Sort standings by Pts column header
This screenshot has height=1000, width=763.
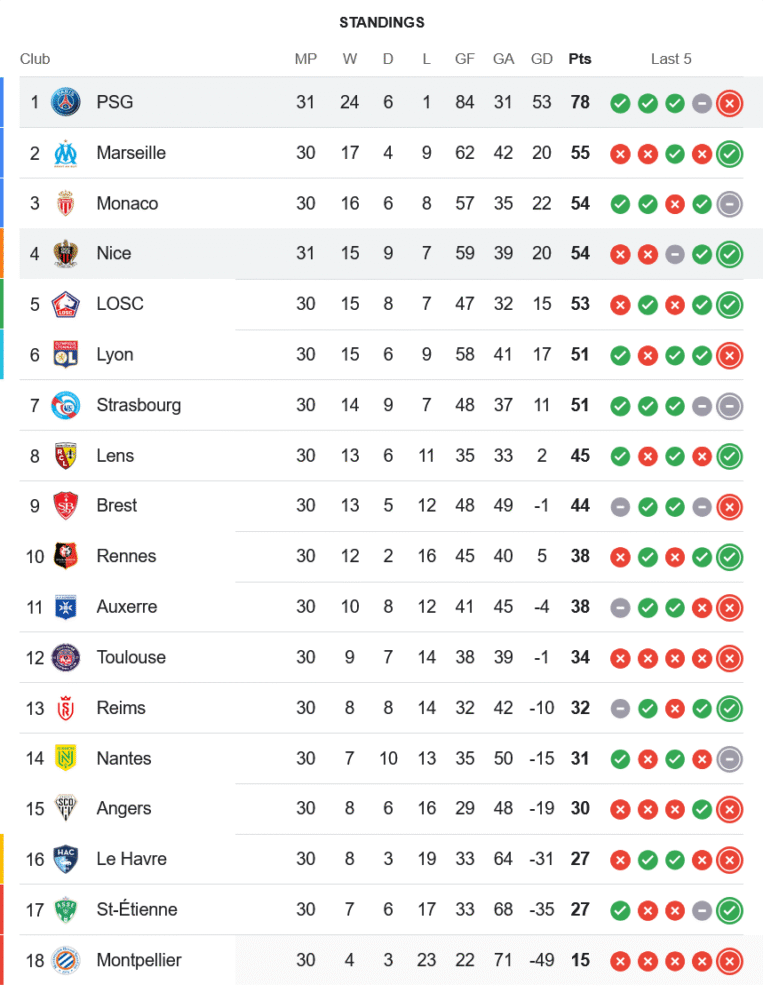(580, 59)
